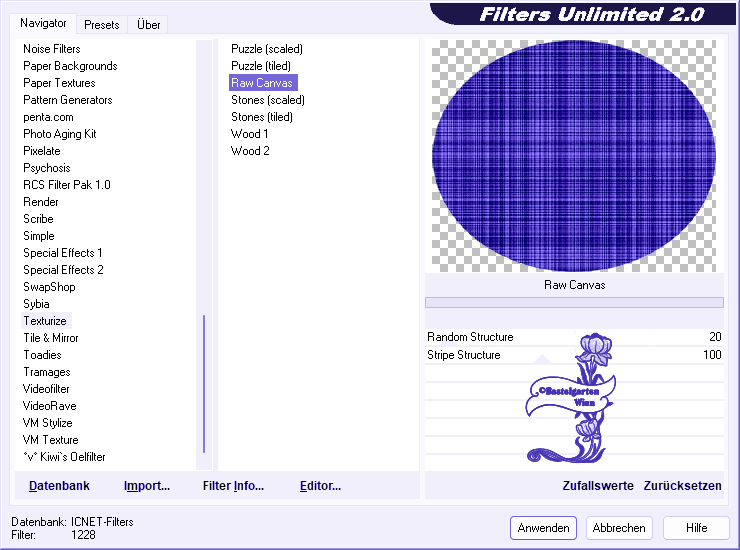Adjust the Random Structure slider
This screenshot has width=740, height=550.
click(x=574, y=337)
